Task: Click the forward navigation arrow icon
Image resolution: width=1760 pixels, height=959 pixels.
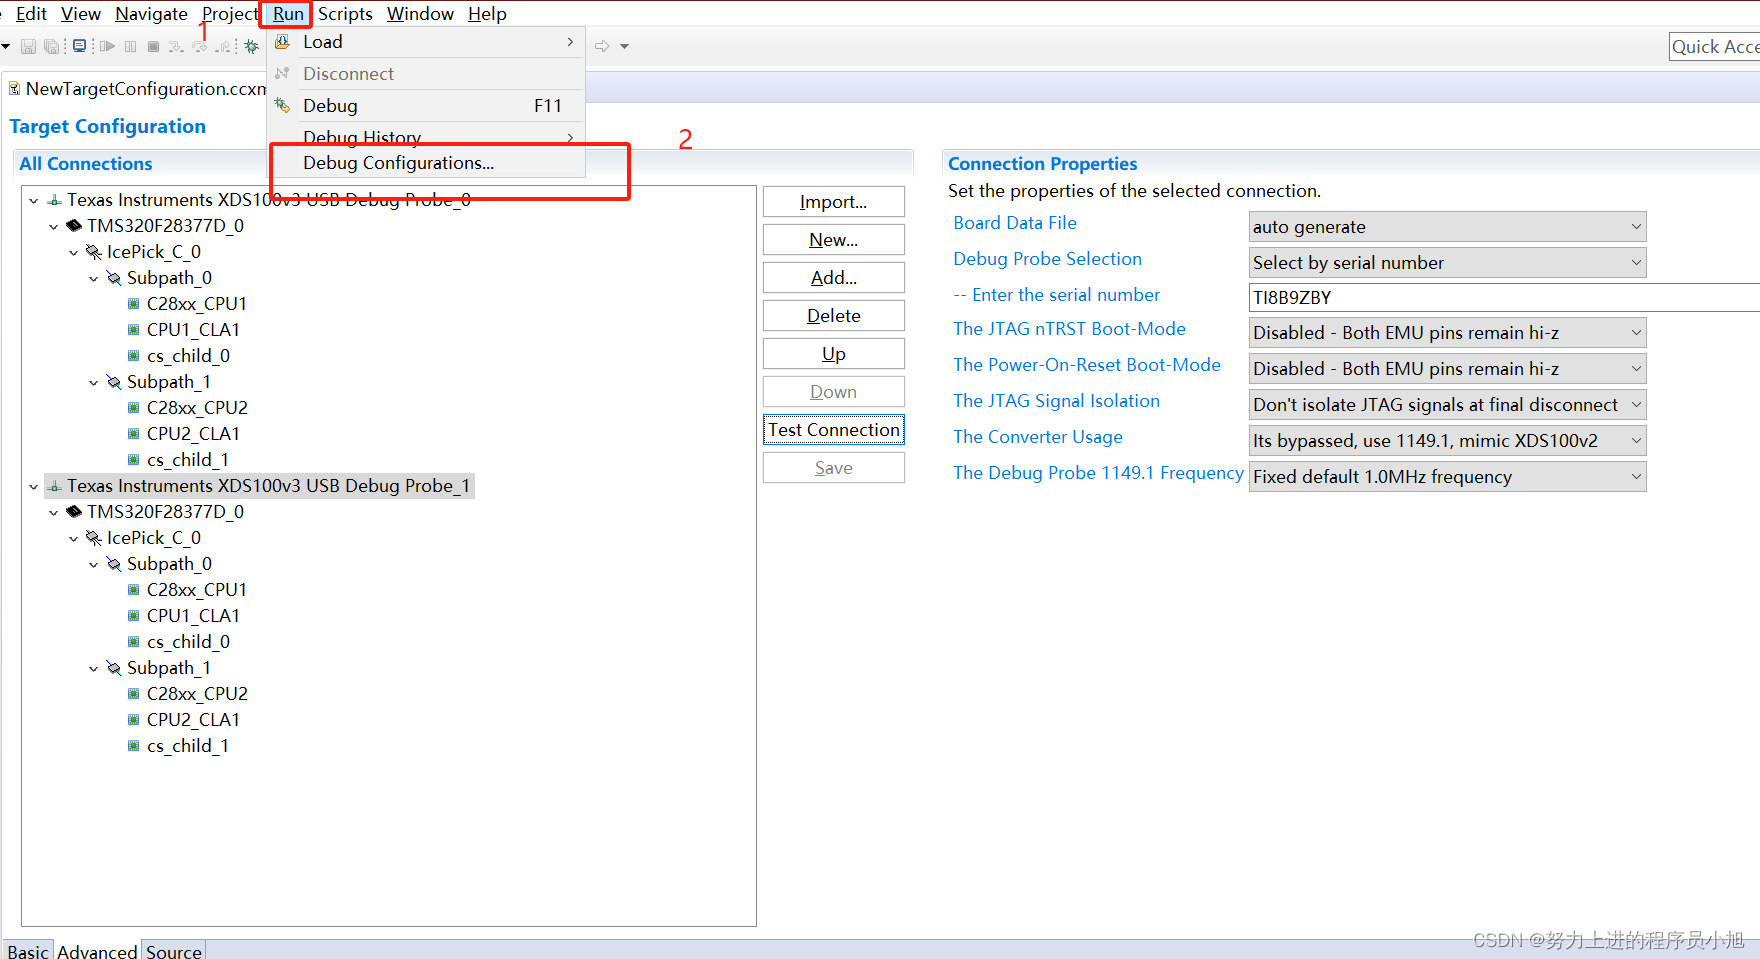Action: point(602,46)
